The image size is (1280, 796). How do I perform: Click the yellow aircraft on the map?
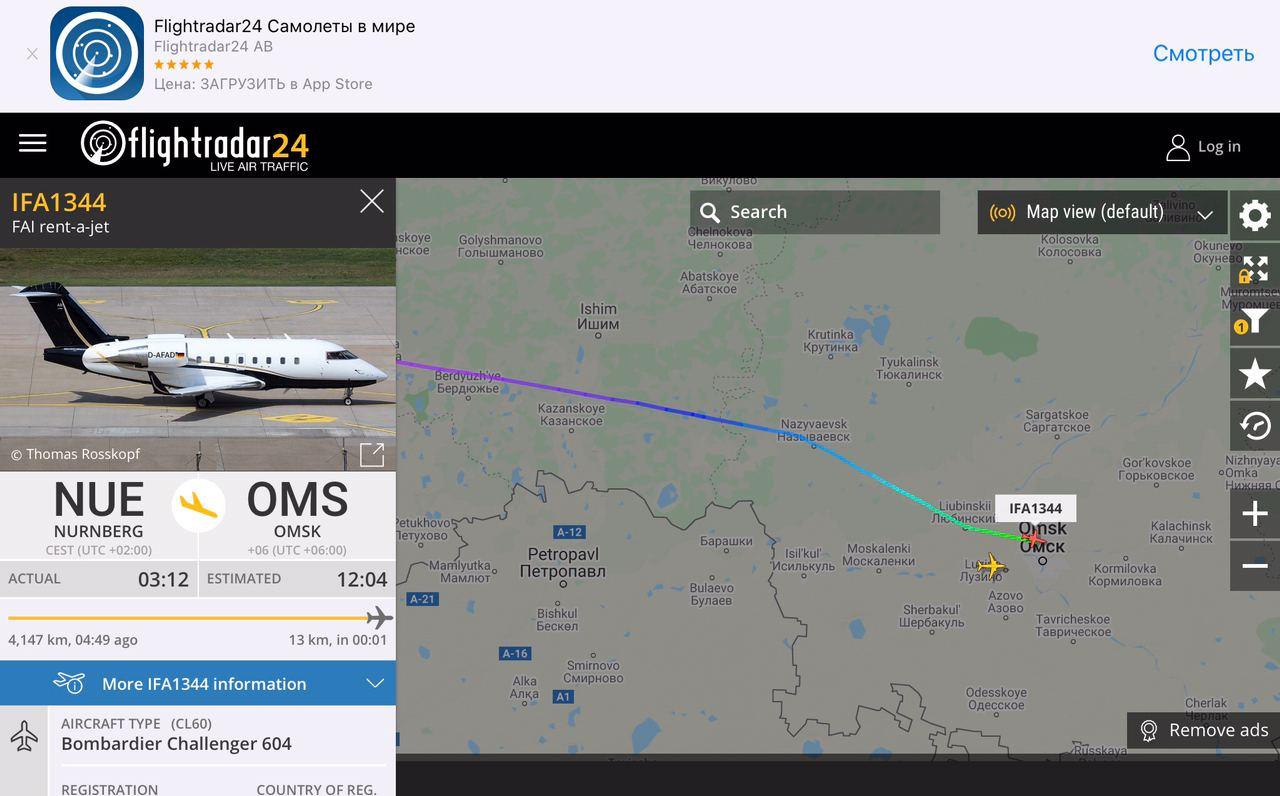990,566
